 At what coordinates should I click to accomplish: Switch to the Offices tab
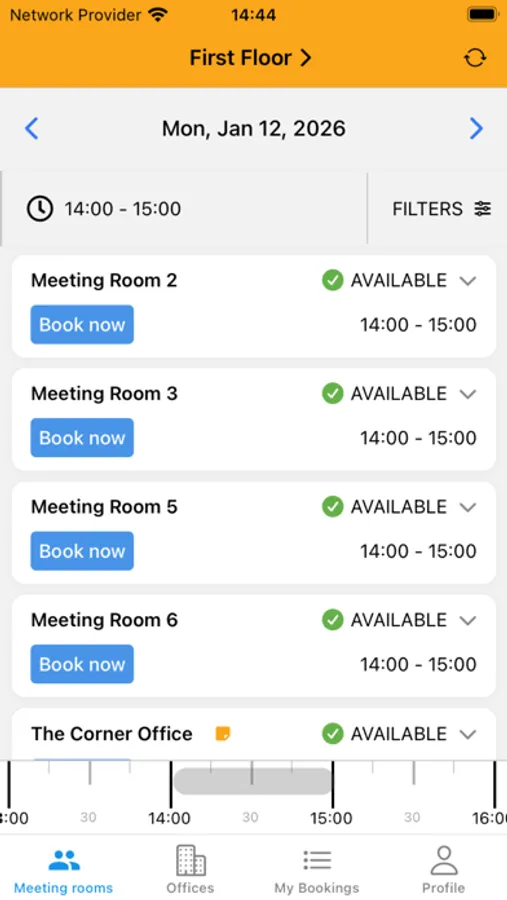[x=190, y=869]
